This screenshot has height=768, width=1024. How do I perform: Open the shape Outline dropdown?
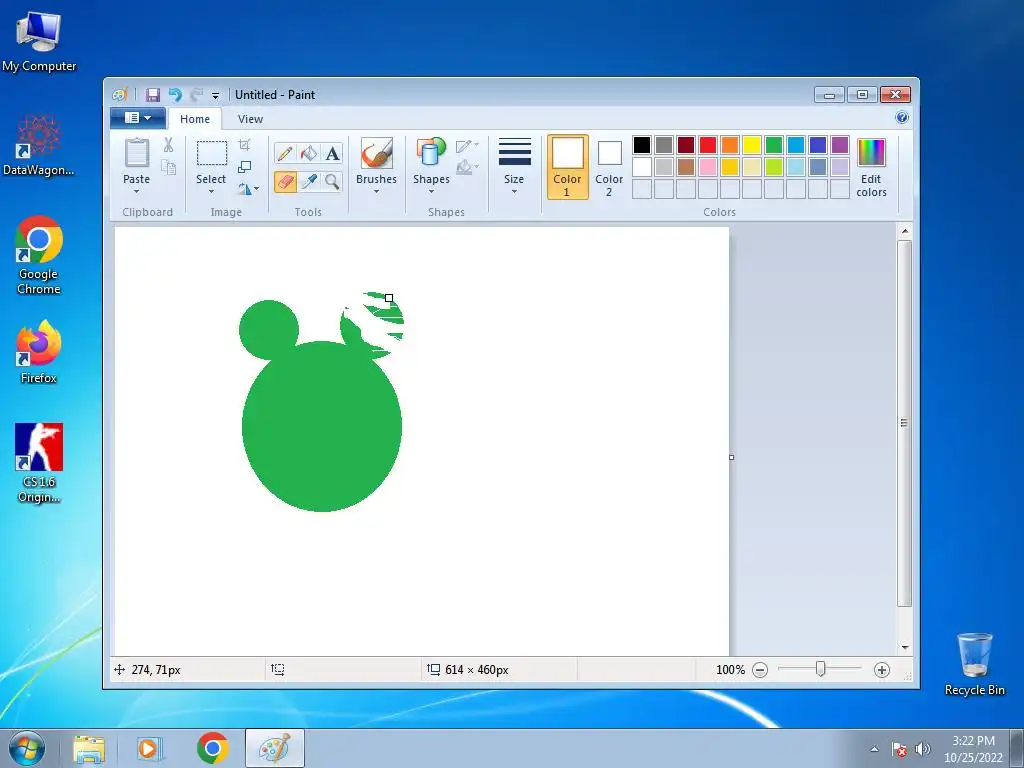(468, 145)
